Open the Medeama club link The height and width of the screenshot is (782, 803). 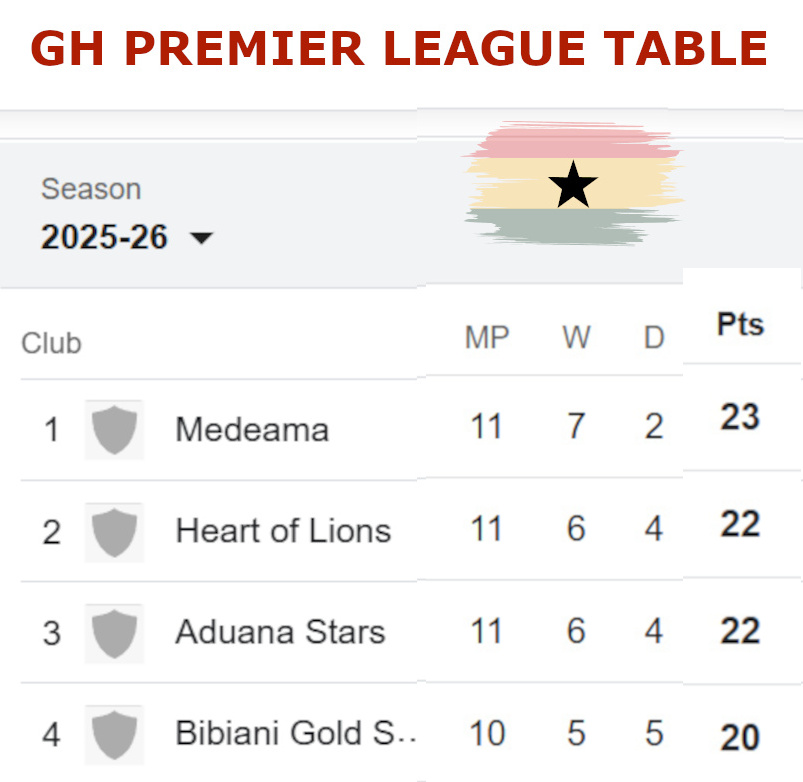[252, 430]
